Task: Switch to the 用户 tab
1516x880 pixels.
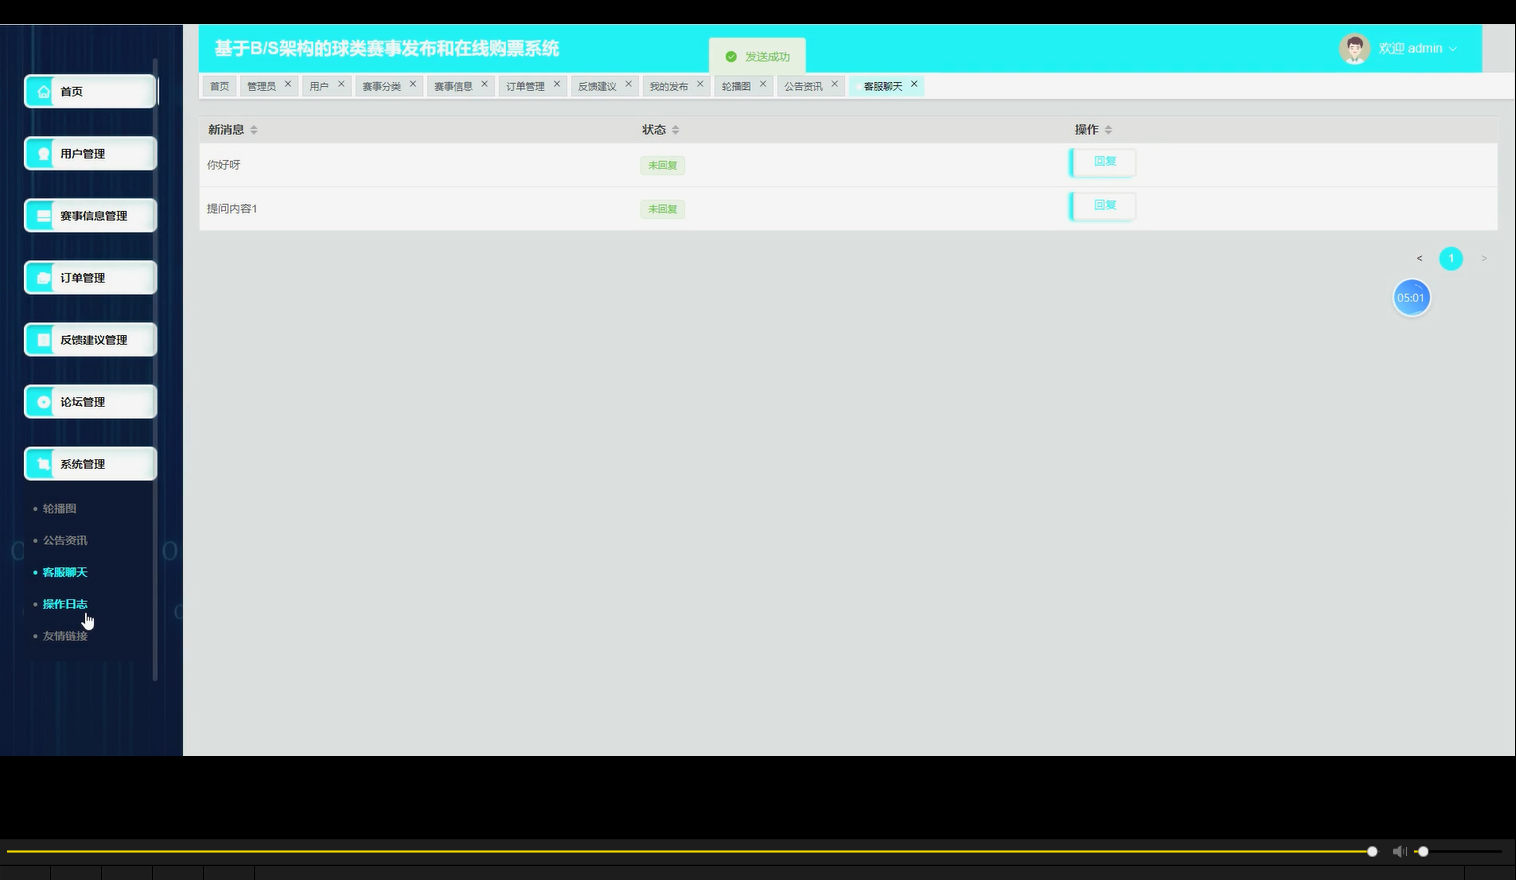Action: (319, 87)
